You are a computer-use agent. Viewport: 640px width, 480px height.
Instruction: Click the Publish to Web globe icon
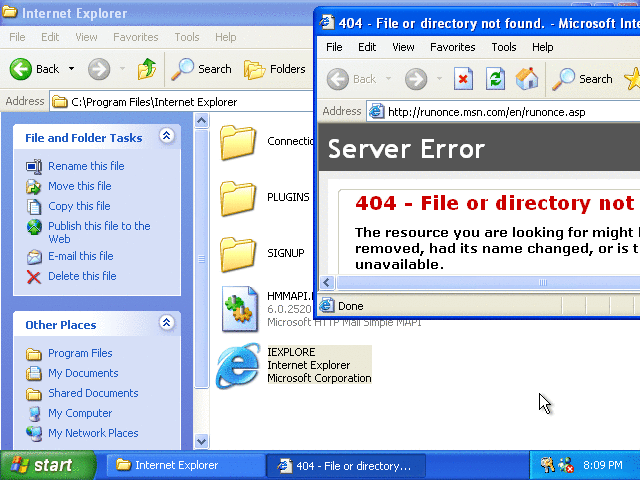(x=34, y=227)
